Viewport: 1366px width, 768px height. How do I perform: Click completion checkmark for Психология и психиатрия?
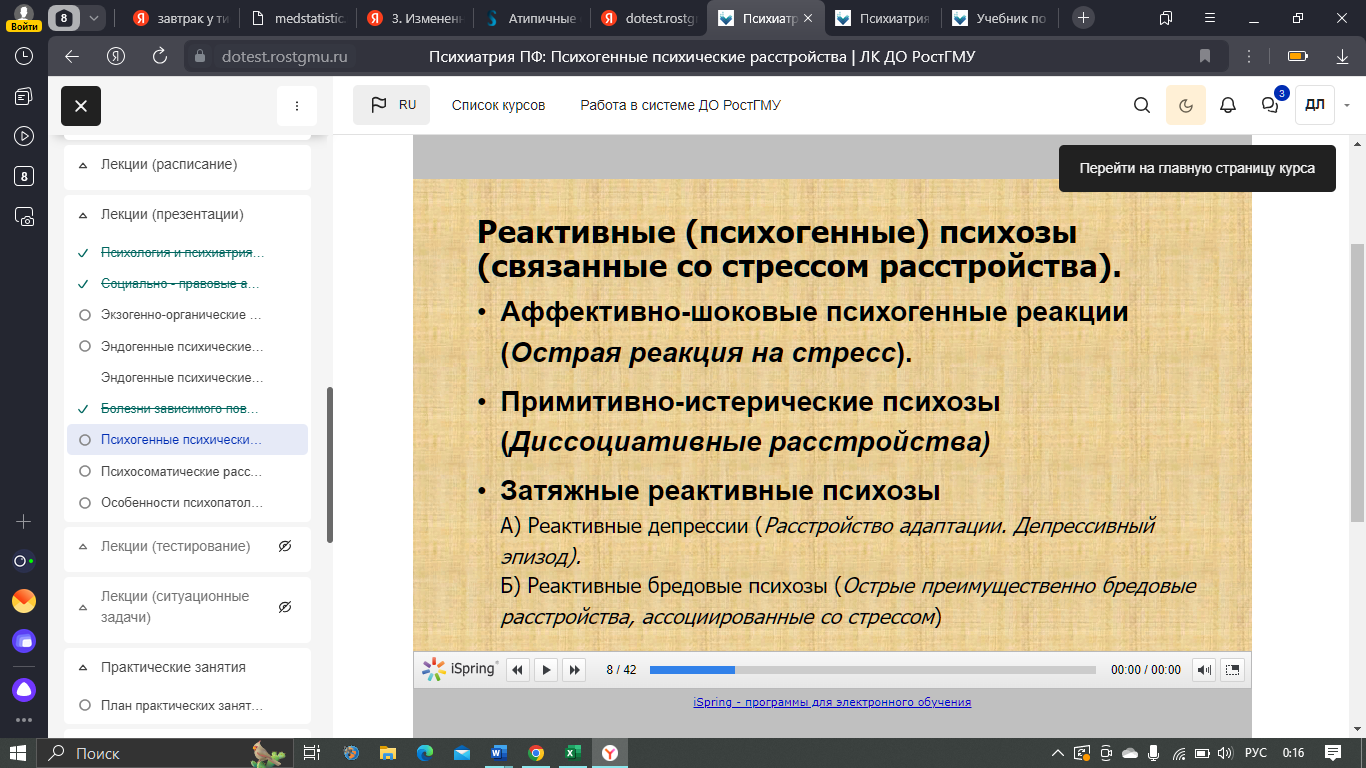click(84, 253)
